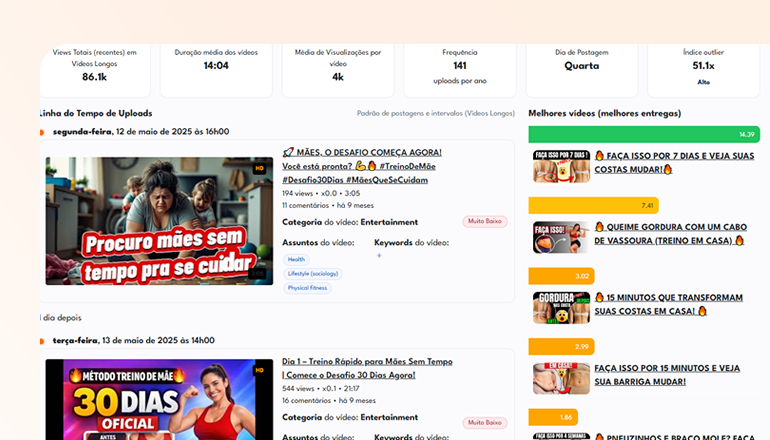Click thumbnail of '15 MINUTOS QUE TRANSFORMAM' video

pyautogui.click(x=561, y=308)
